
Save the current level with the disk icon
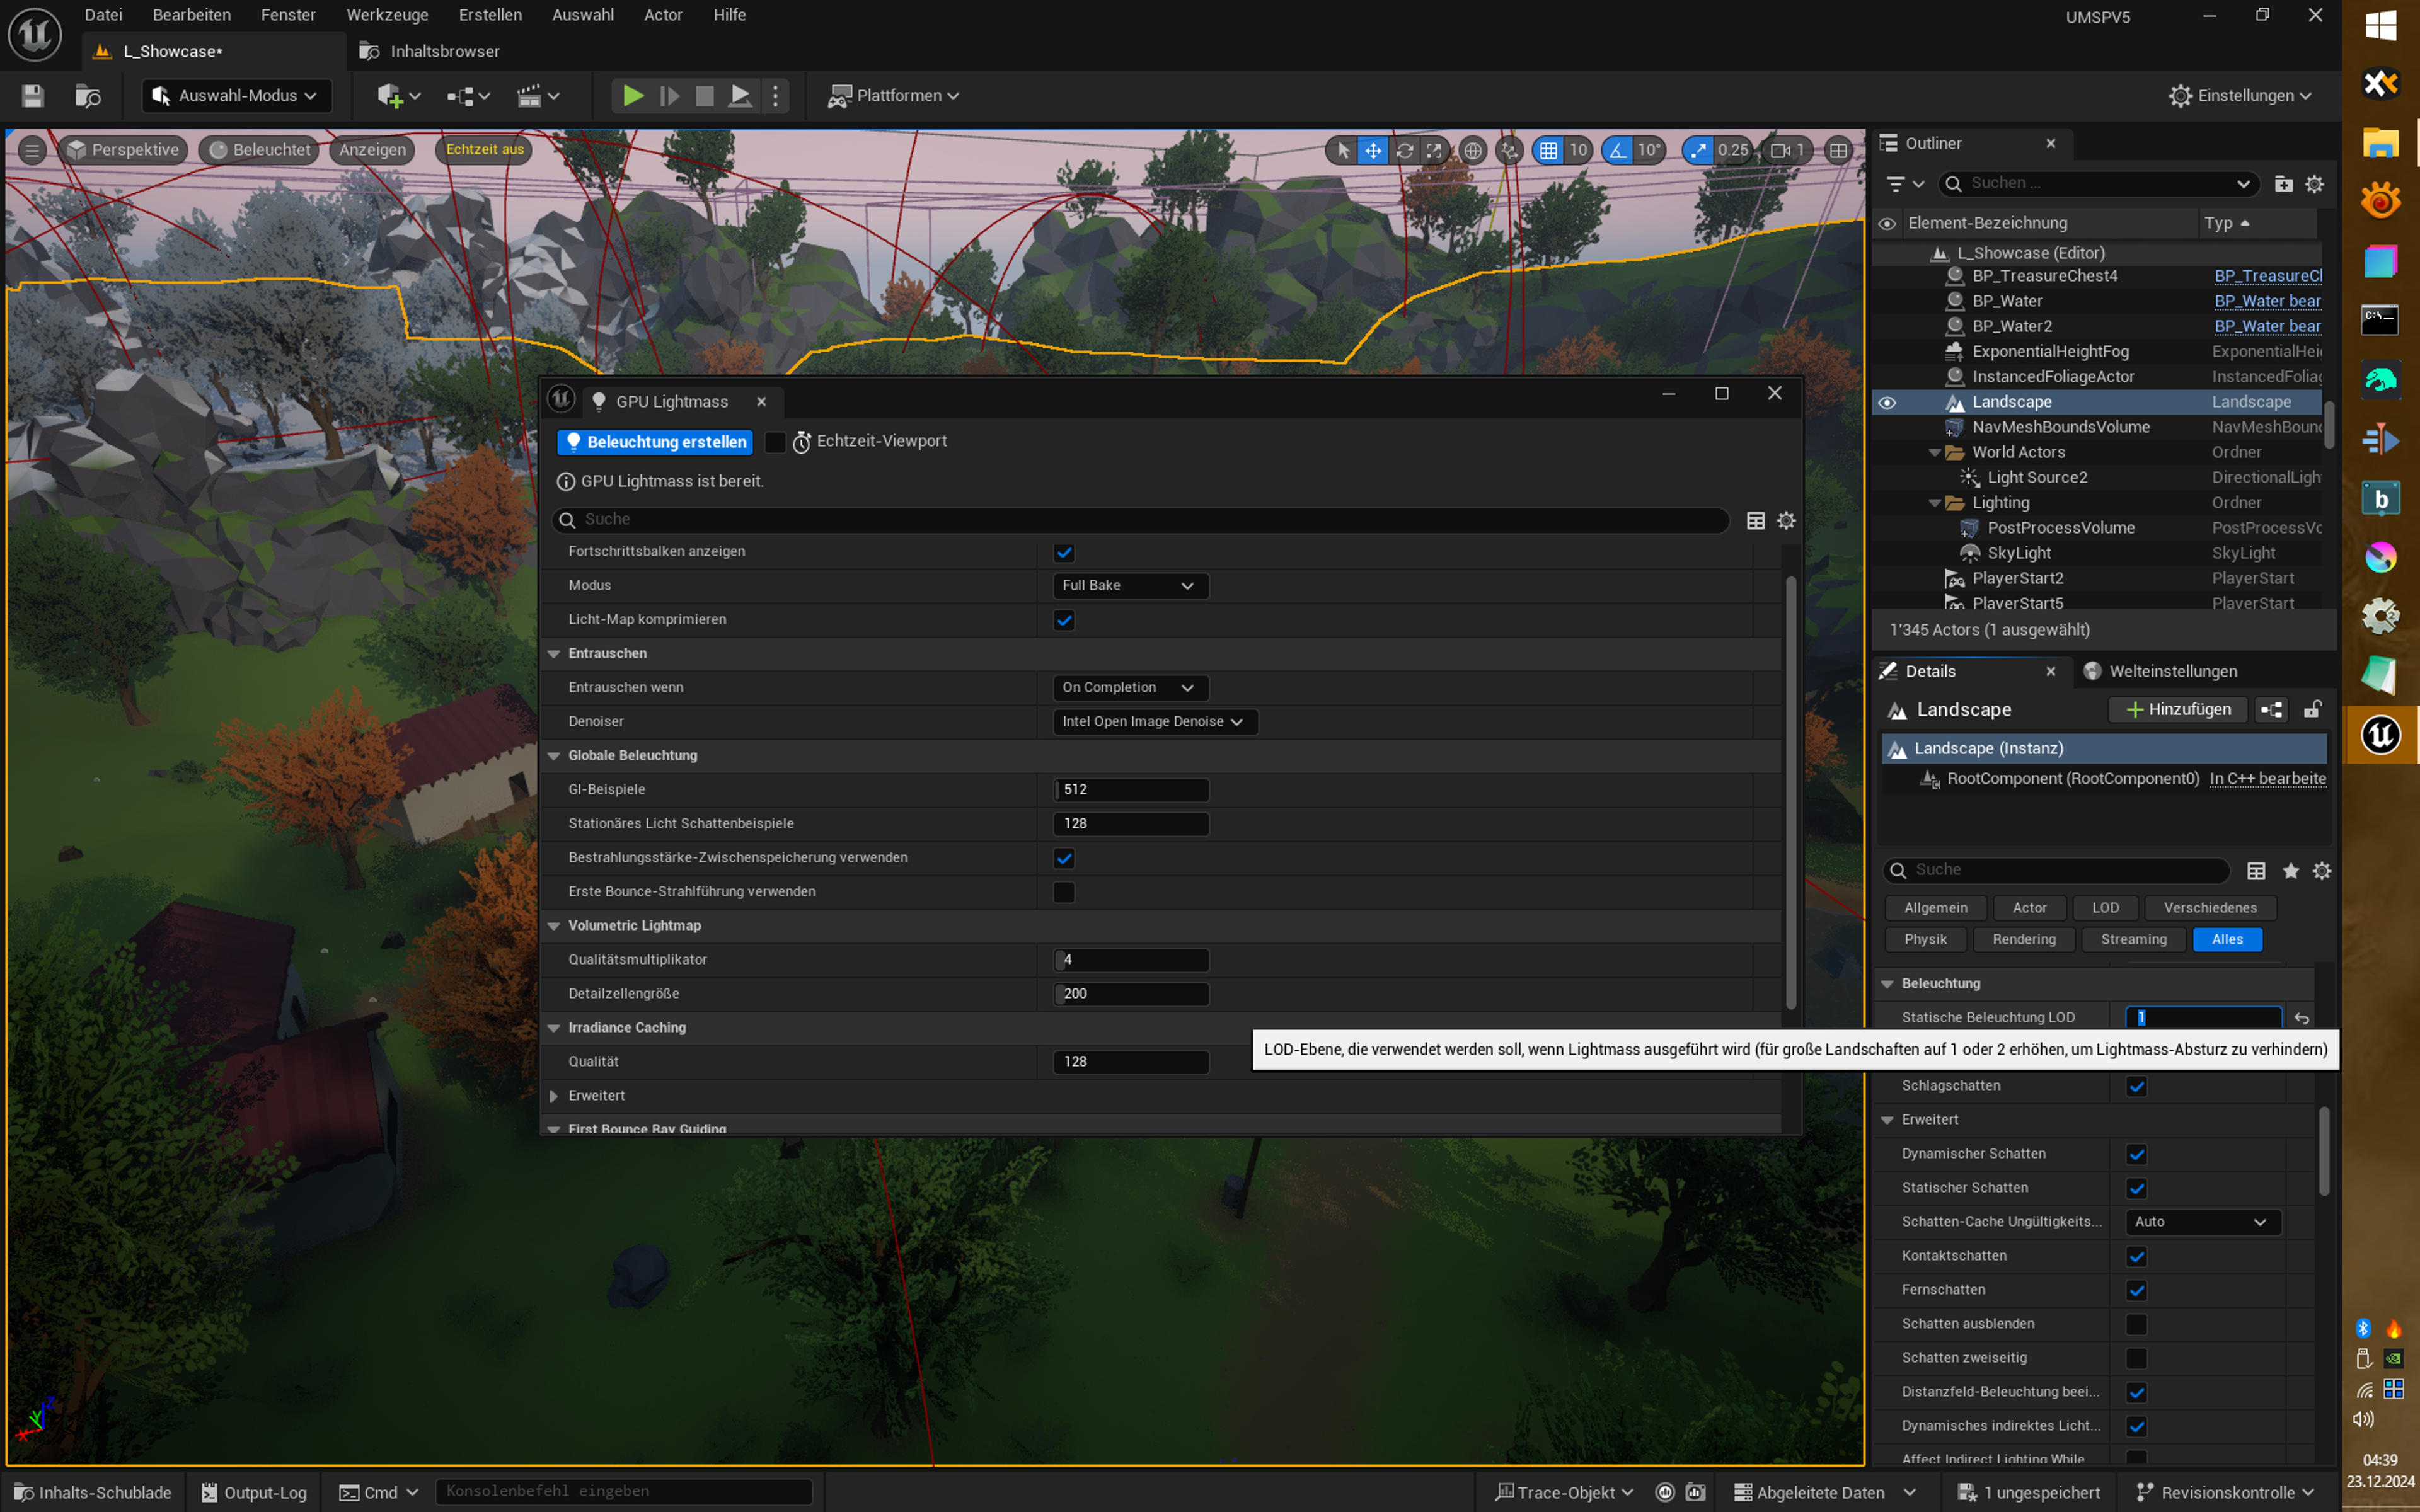(33, 96)
